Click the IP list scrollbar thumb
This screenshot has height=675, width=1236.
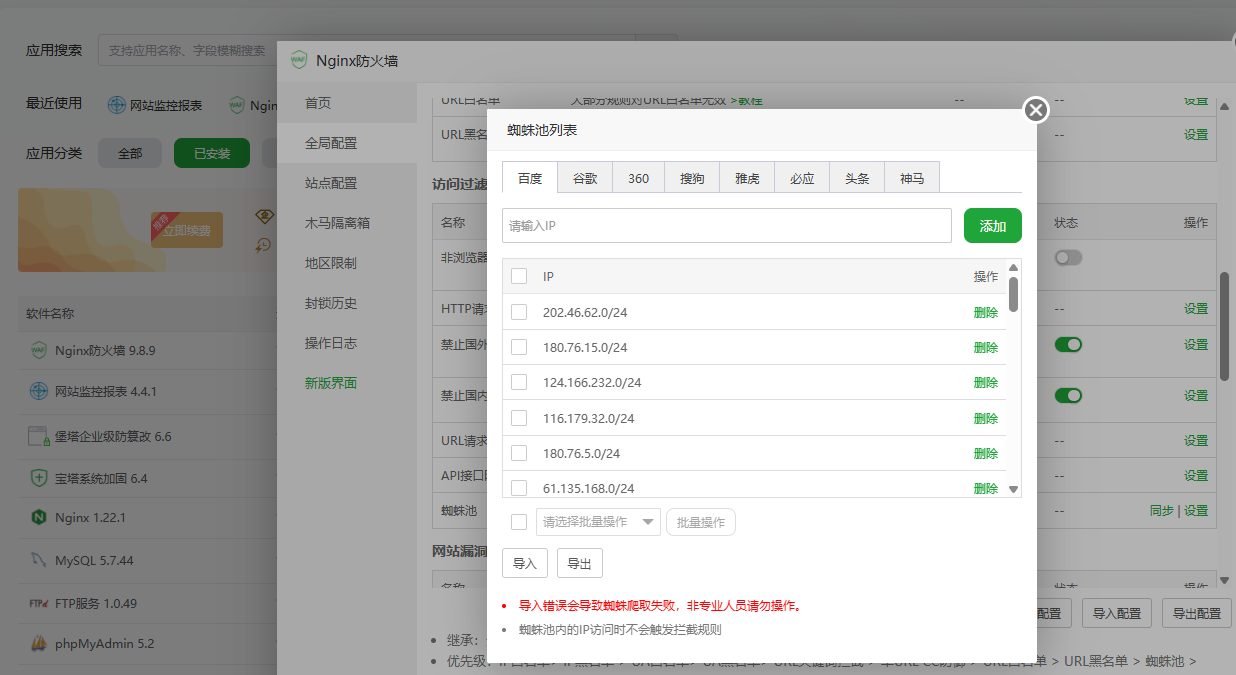[1013, 294]
